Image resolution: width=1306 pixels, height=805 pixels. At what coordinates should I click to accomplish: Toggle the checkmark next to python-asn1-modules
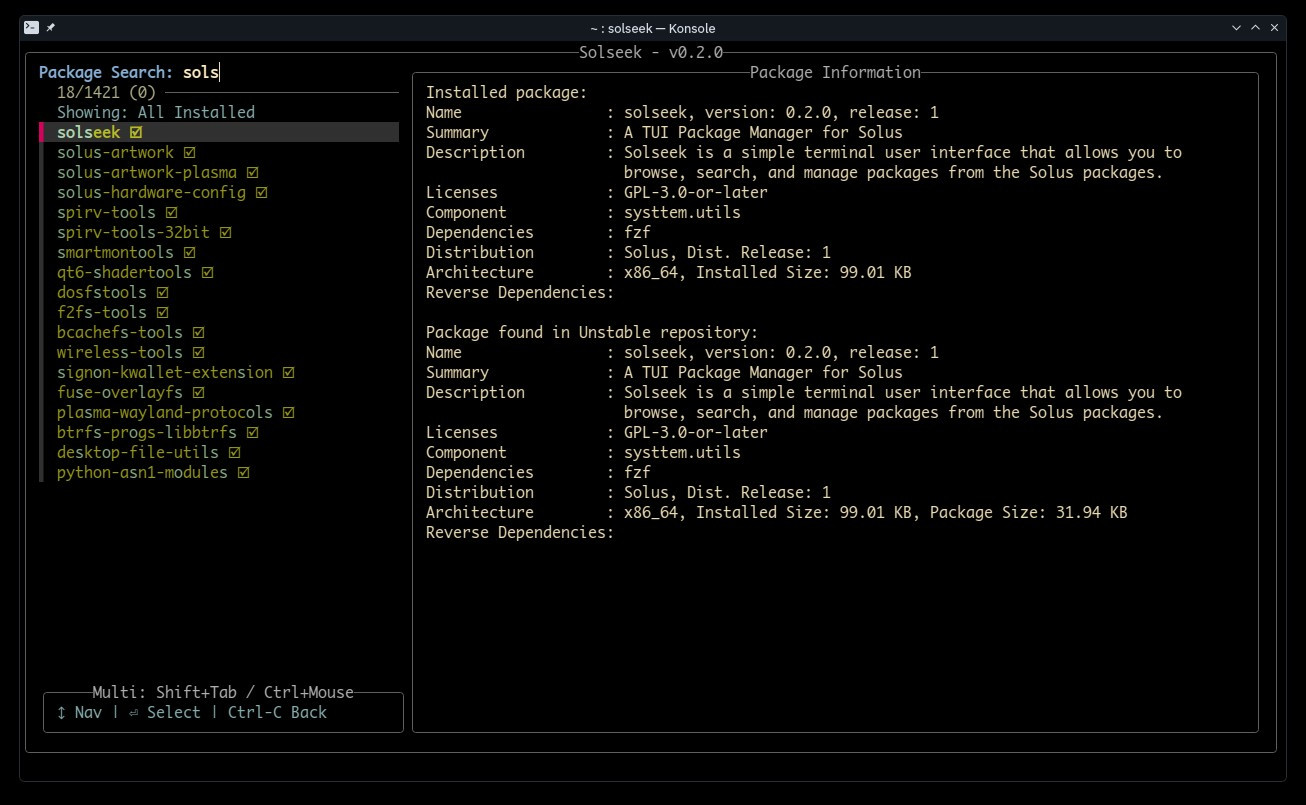click(244, 472)
